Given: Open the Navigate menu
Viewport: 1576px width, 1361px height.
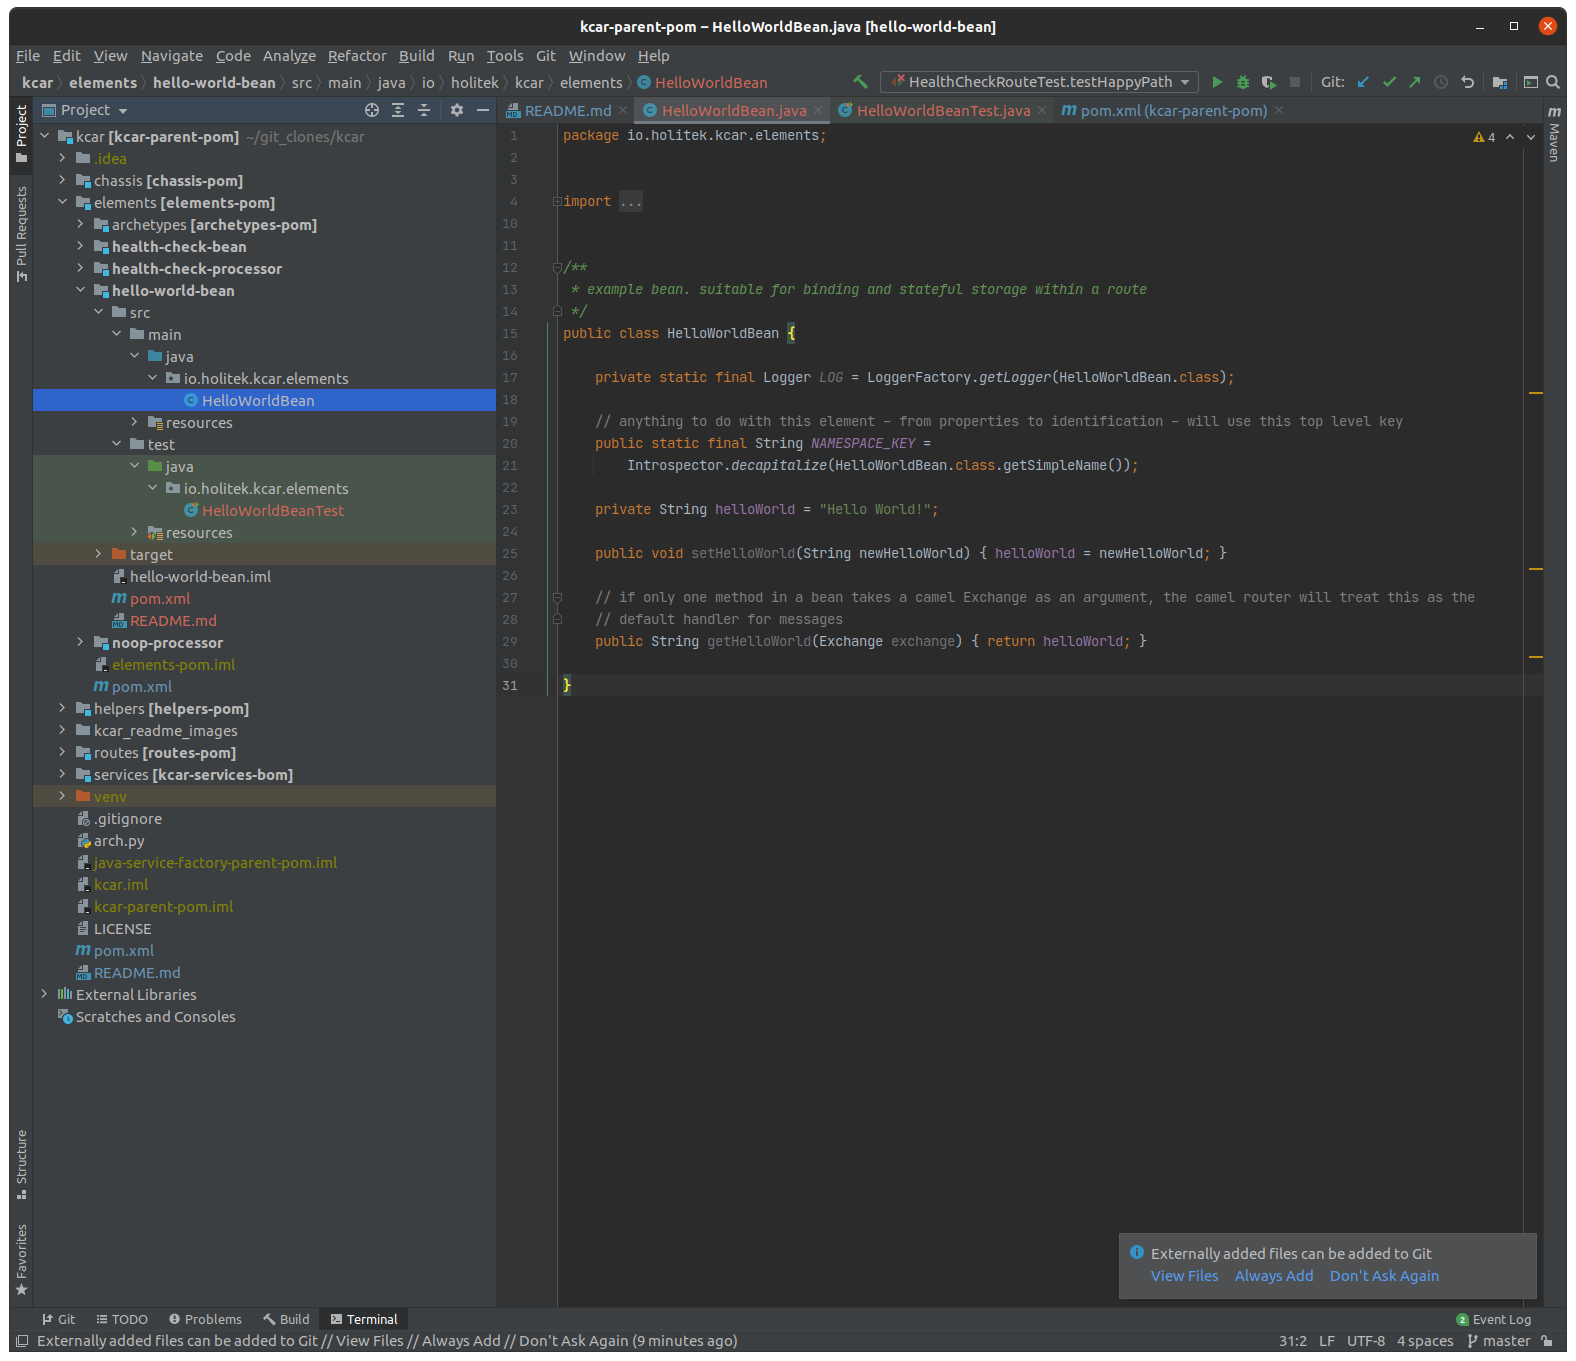Looking at the screenshot, I should pyautogui.click(x=172, y=56).
